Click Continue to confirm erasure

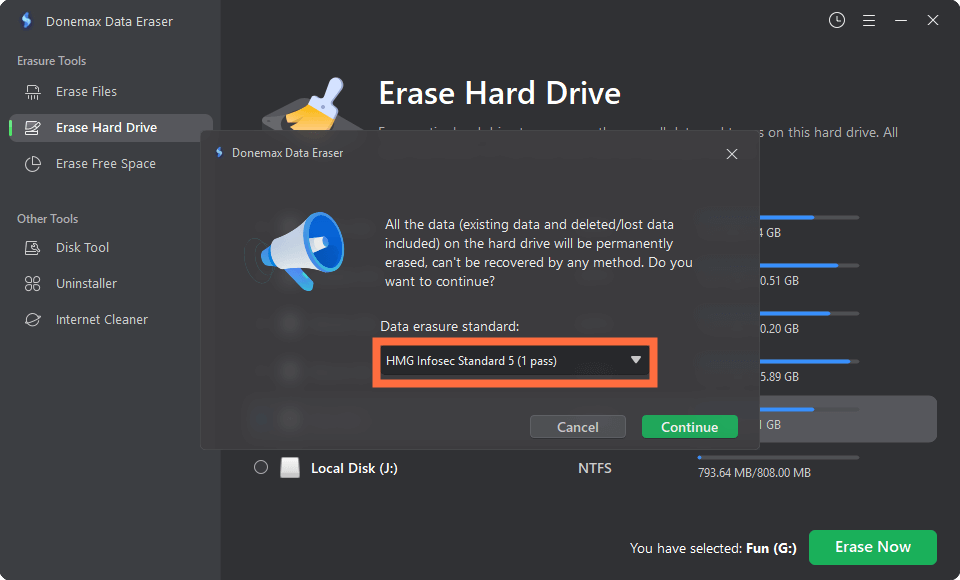coord(689,427)
